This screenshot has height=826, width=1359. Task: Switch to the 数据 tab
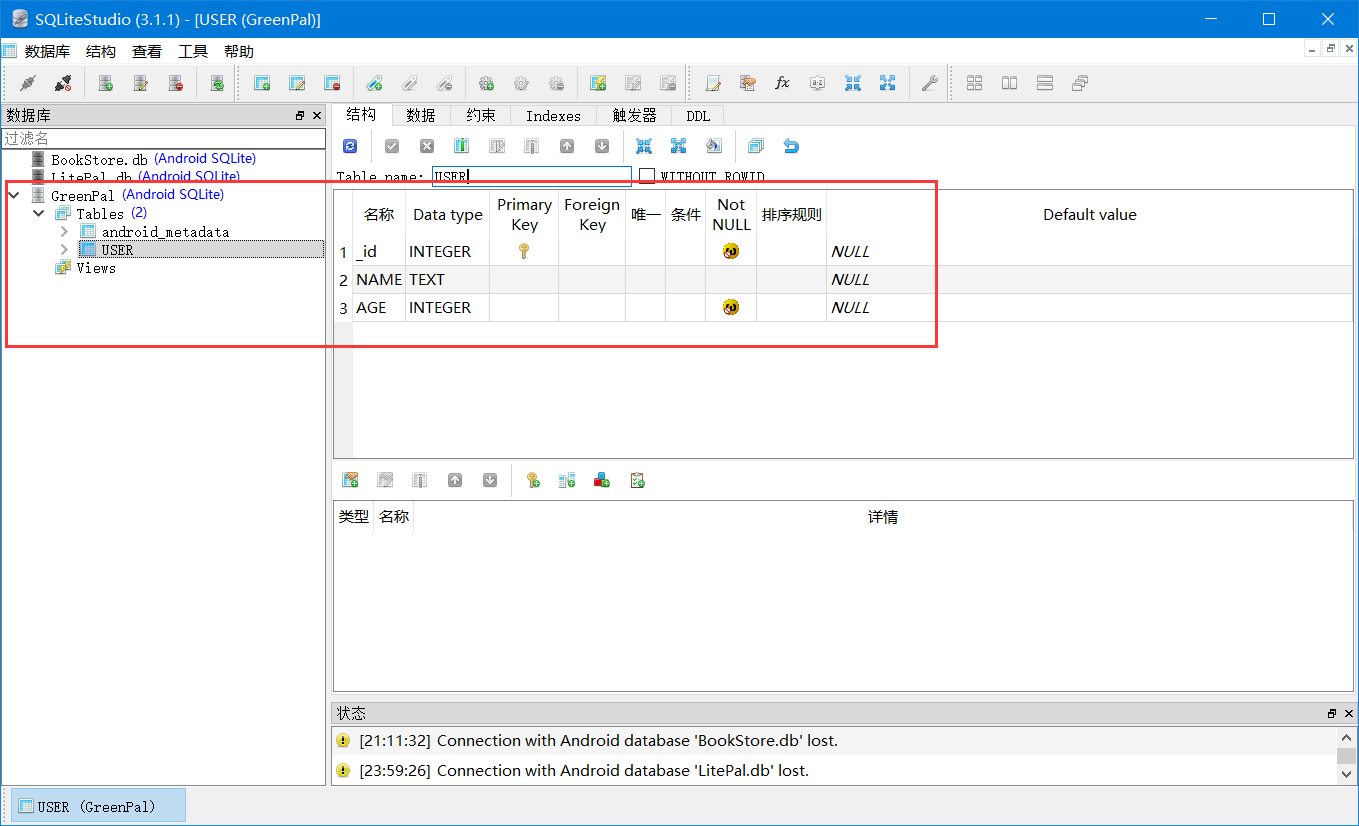(421, 116)
